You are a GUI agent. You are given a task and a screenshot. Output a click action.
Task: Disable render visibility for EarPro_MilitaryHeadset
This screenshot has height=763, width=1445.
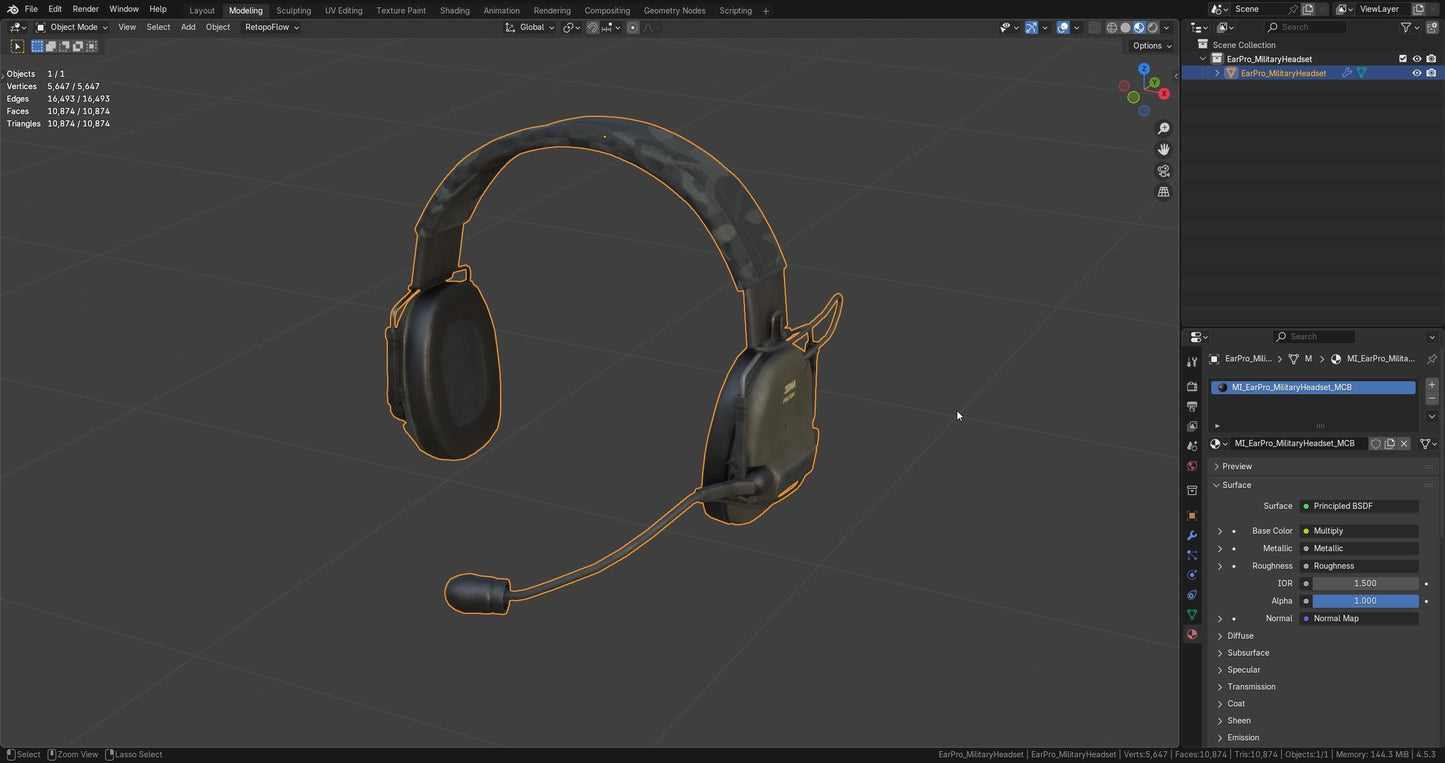tap(1431, 72)
